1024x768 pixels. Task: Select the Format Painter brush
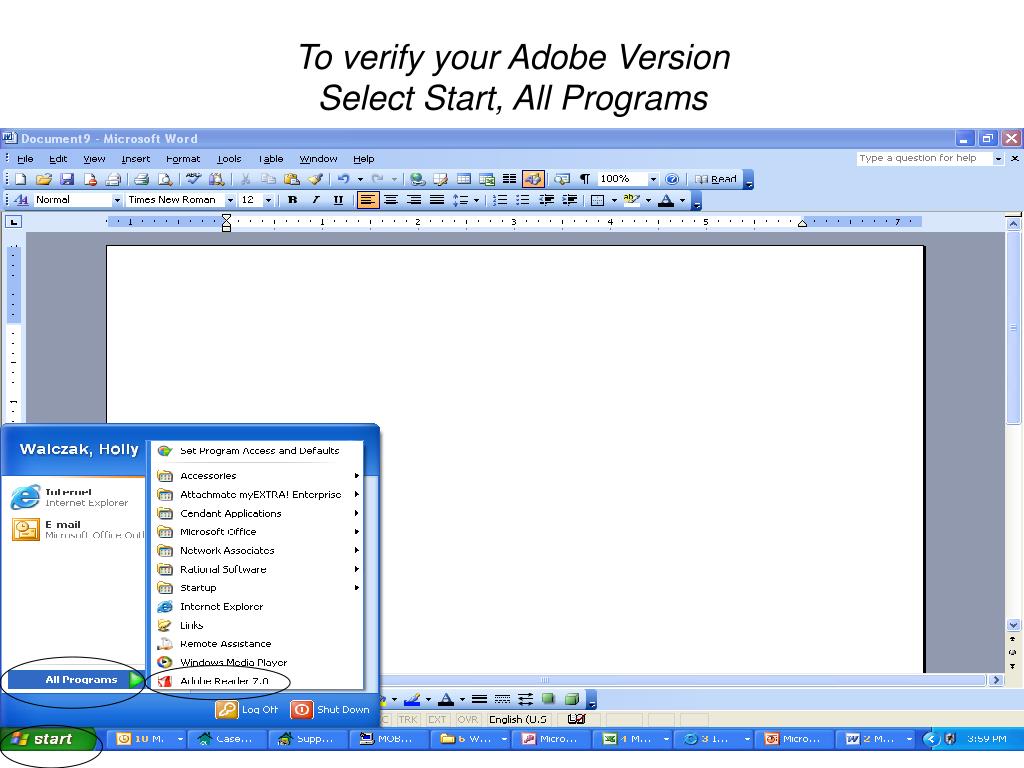pos(315,179)
